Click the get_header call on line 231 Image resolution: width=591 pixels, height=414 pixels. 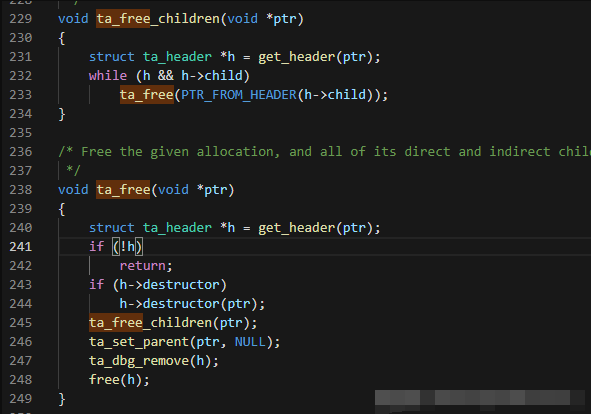(319, 57)
